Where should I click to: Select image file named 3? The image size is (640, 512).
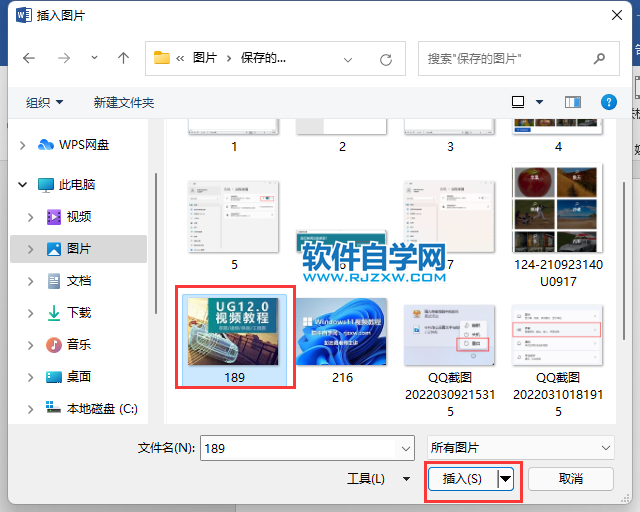coord(450,136)
